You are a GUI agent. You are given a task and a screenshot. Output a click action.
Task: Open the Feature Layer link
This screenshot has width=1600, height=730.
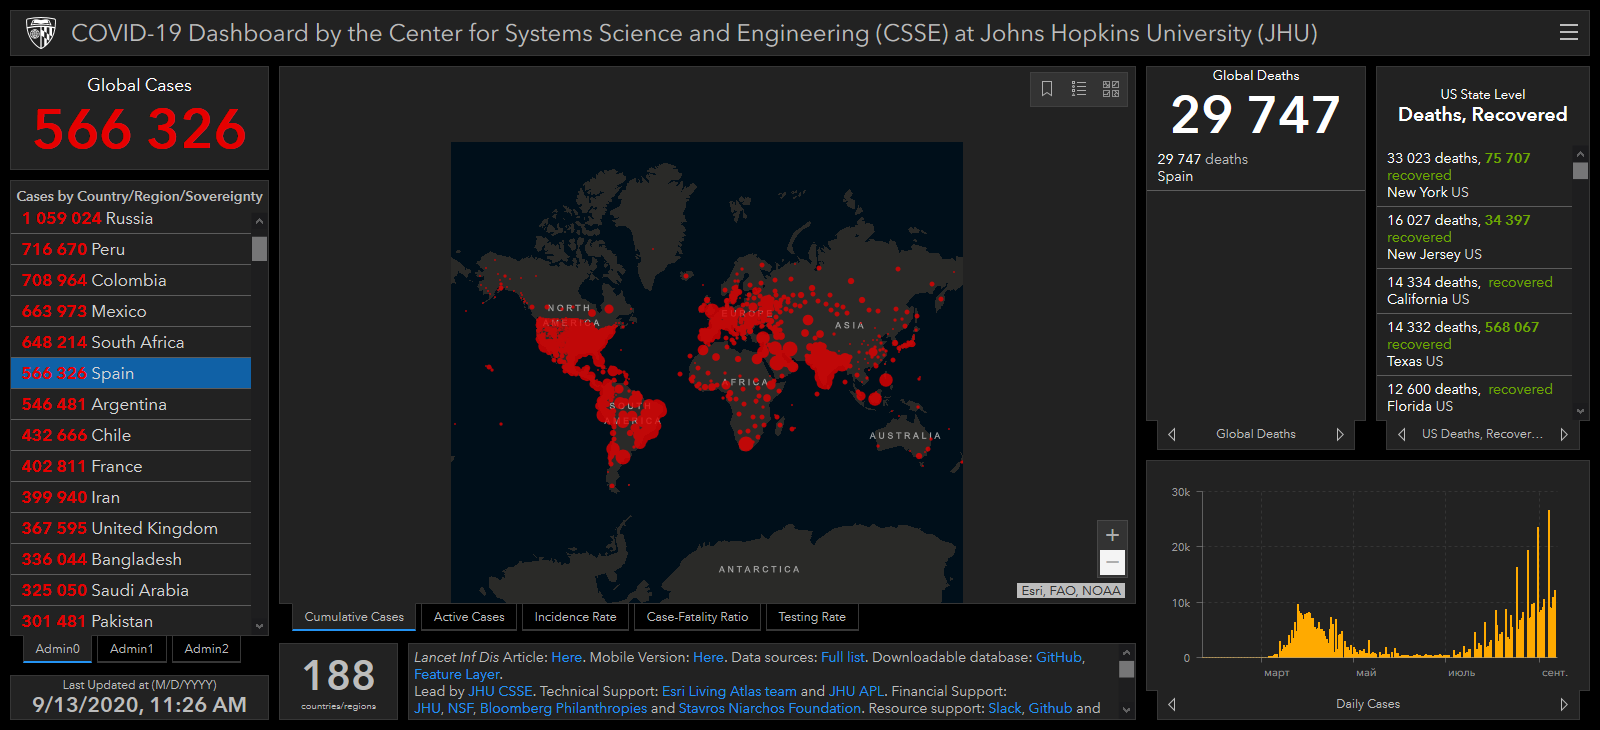pos(457,674)
